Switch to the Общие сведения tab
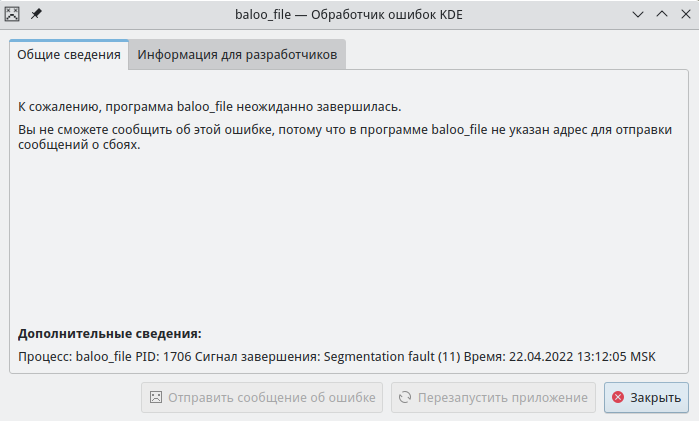This screenshot has height=421, width=699. [x=69, y=54]
